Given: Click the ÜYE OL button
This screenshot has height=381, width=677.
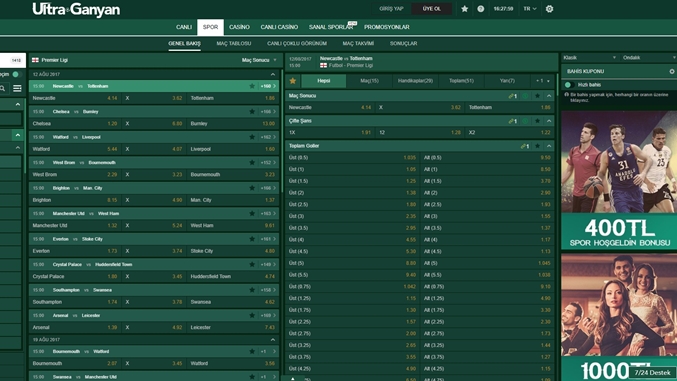Looking at the screenshot, I should [432, 9].
